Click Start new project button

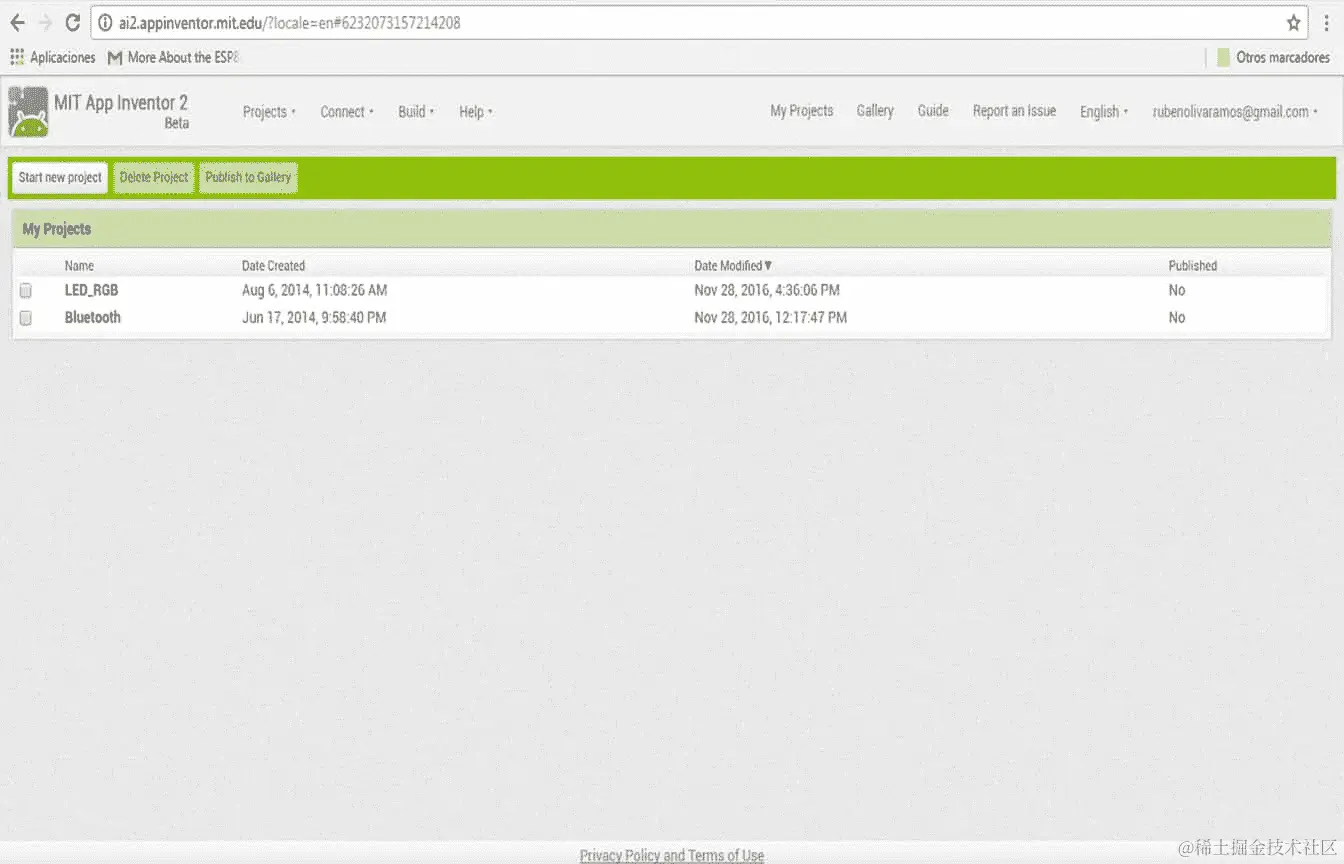[x=60, y=177]
